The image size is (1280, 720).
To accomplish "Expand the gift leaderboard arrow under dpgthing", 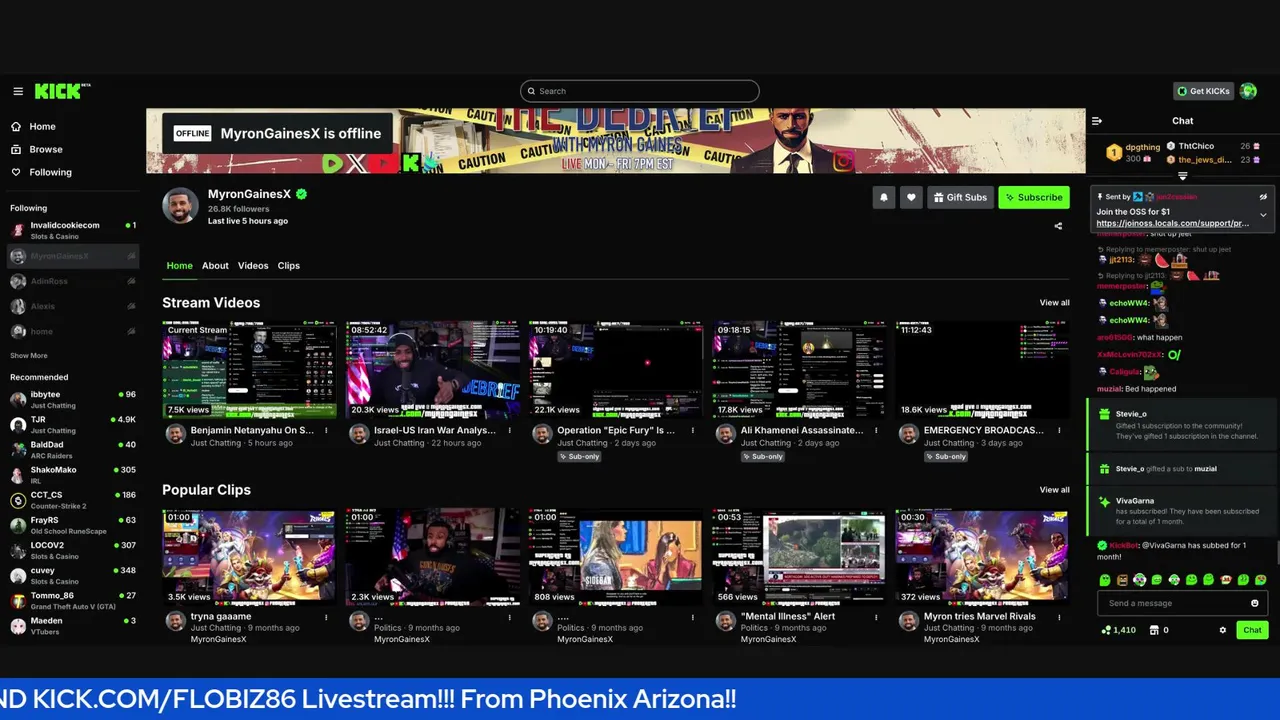I will 1183,176.
